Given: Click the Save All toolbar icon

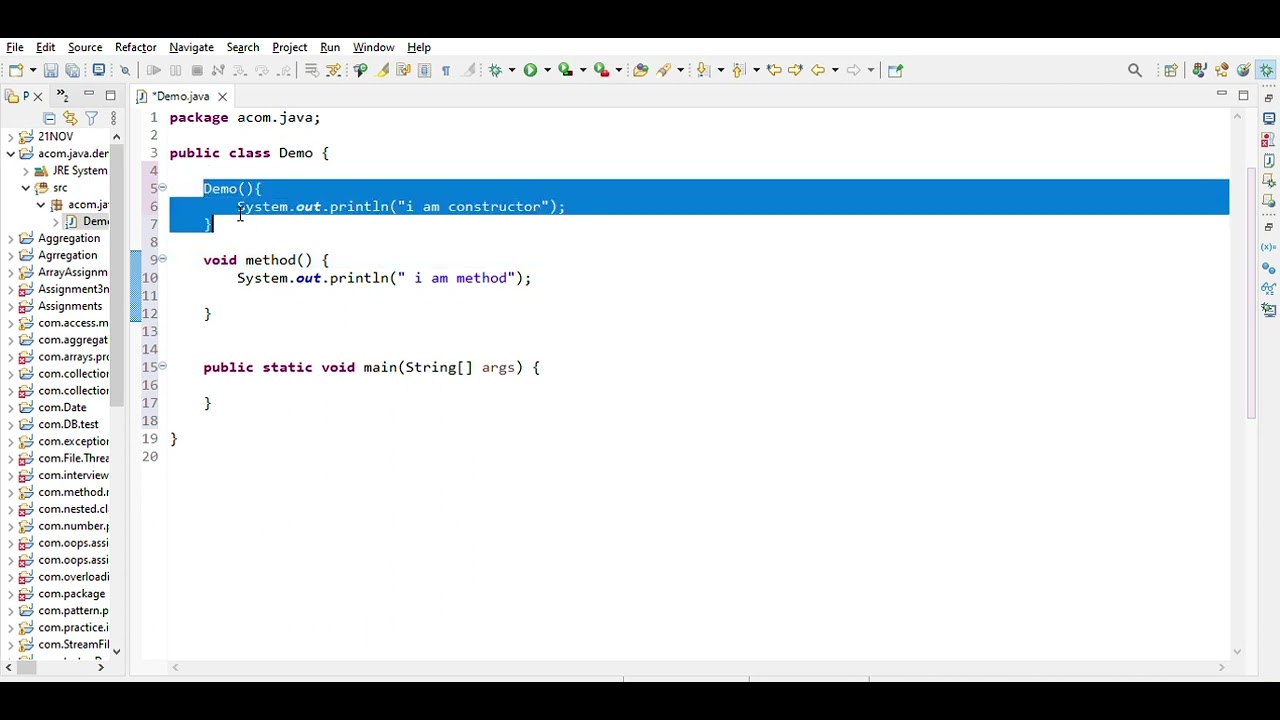Looking at the screenshot, I should [72, 70].
